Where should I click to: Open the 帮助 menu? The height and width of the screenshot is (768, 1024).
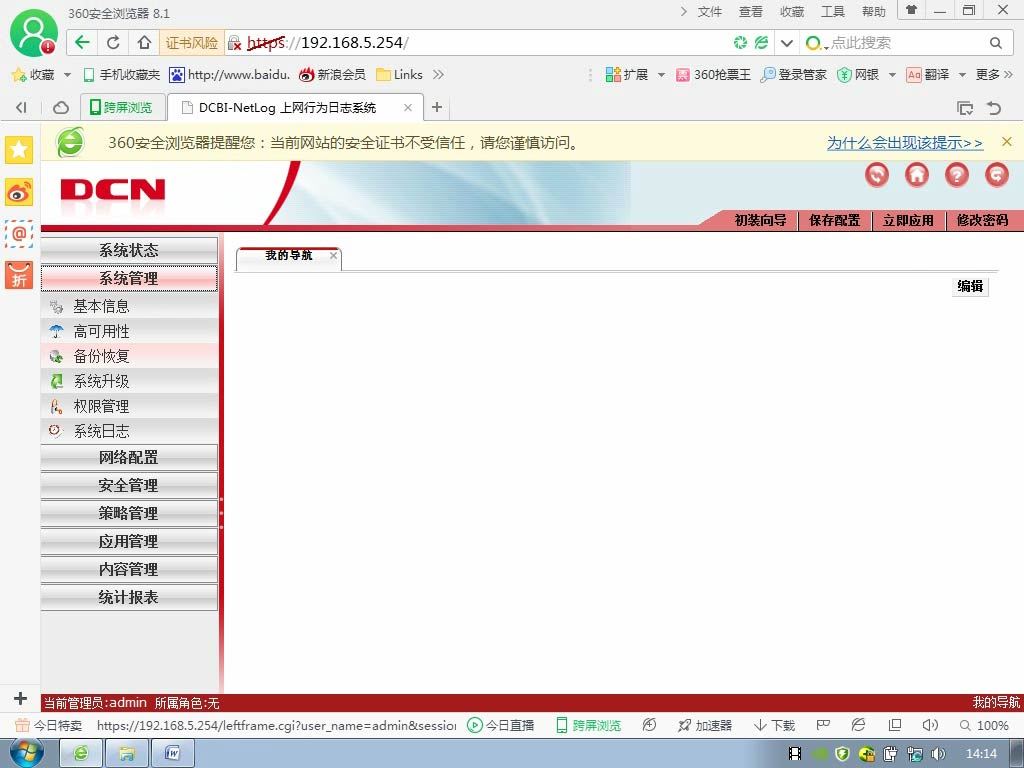(873, 12)
